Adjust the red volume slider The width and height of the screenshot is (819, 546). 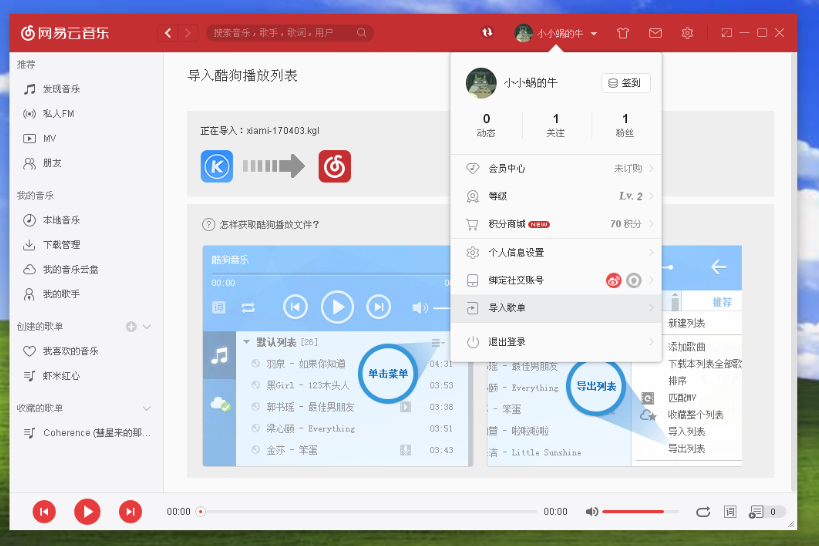pyautogui.click(x=640, y=512)
